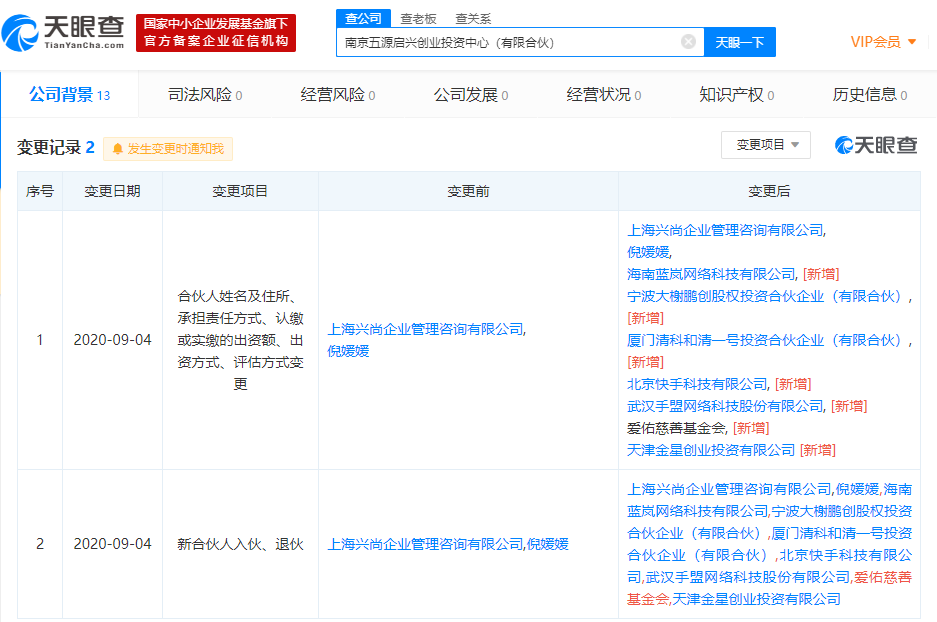Click the TianYanCha watermark logo above the table

pyautogui.click(x=870, y=145)
